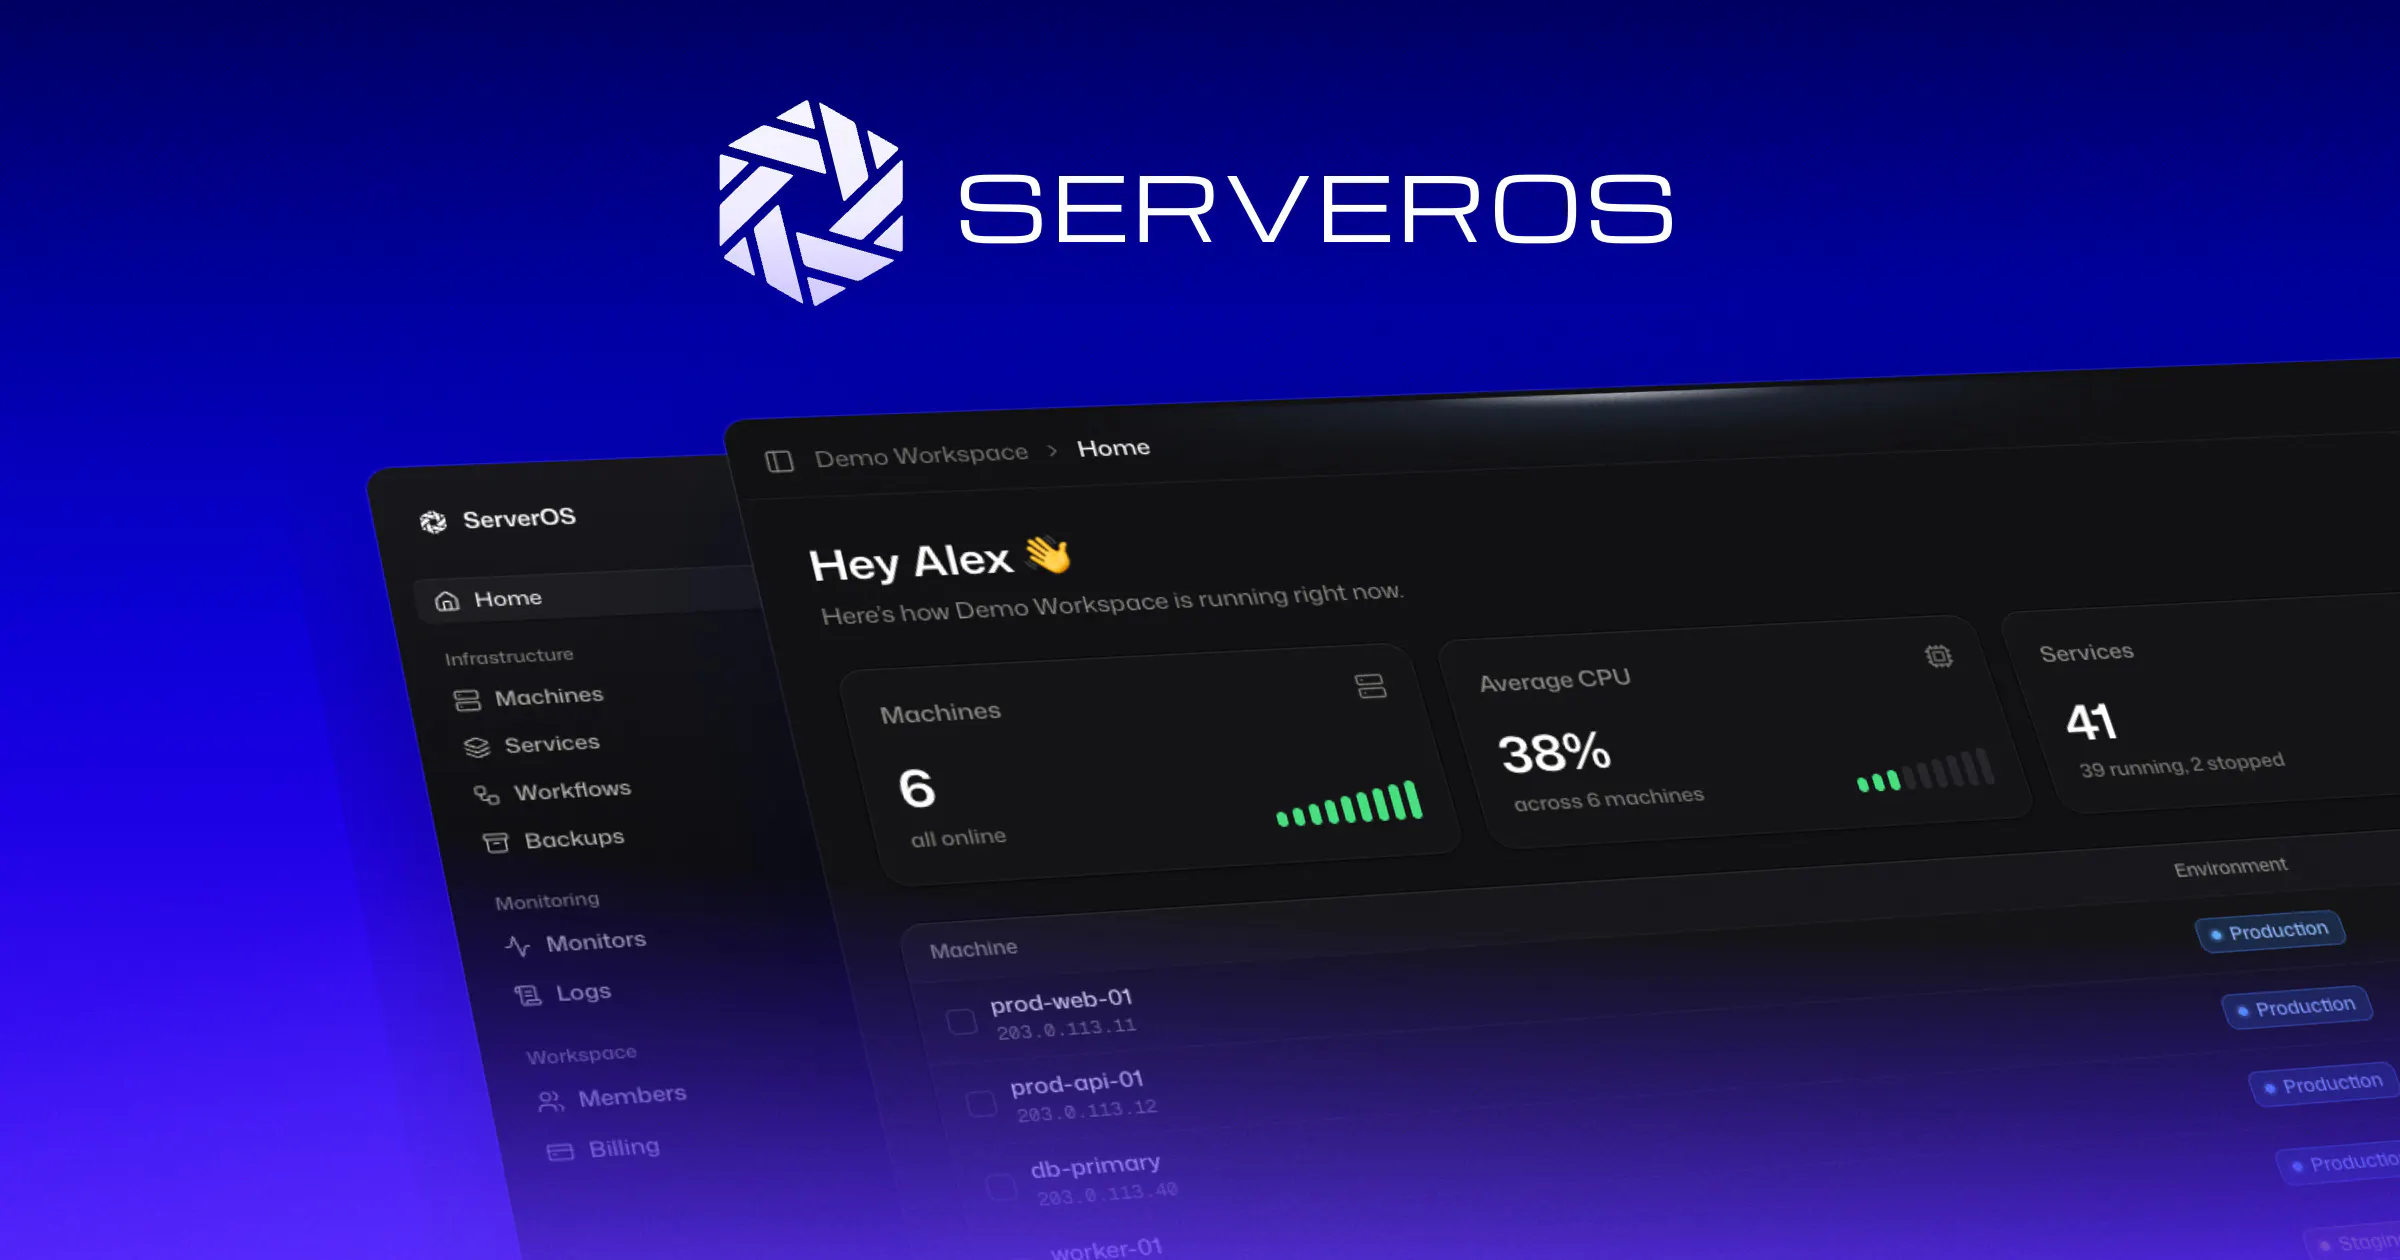Click 'across 6 machines' text

click(1608, 798)
